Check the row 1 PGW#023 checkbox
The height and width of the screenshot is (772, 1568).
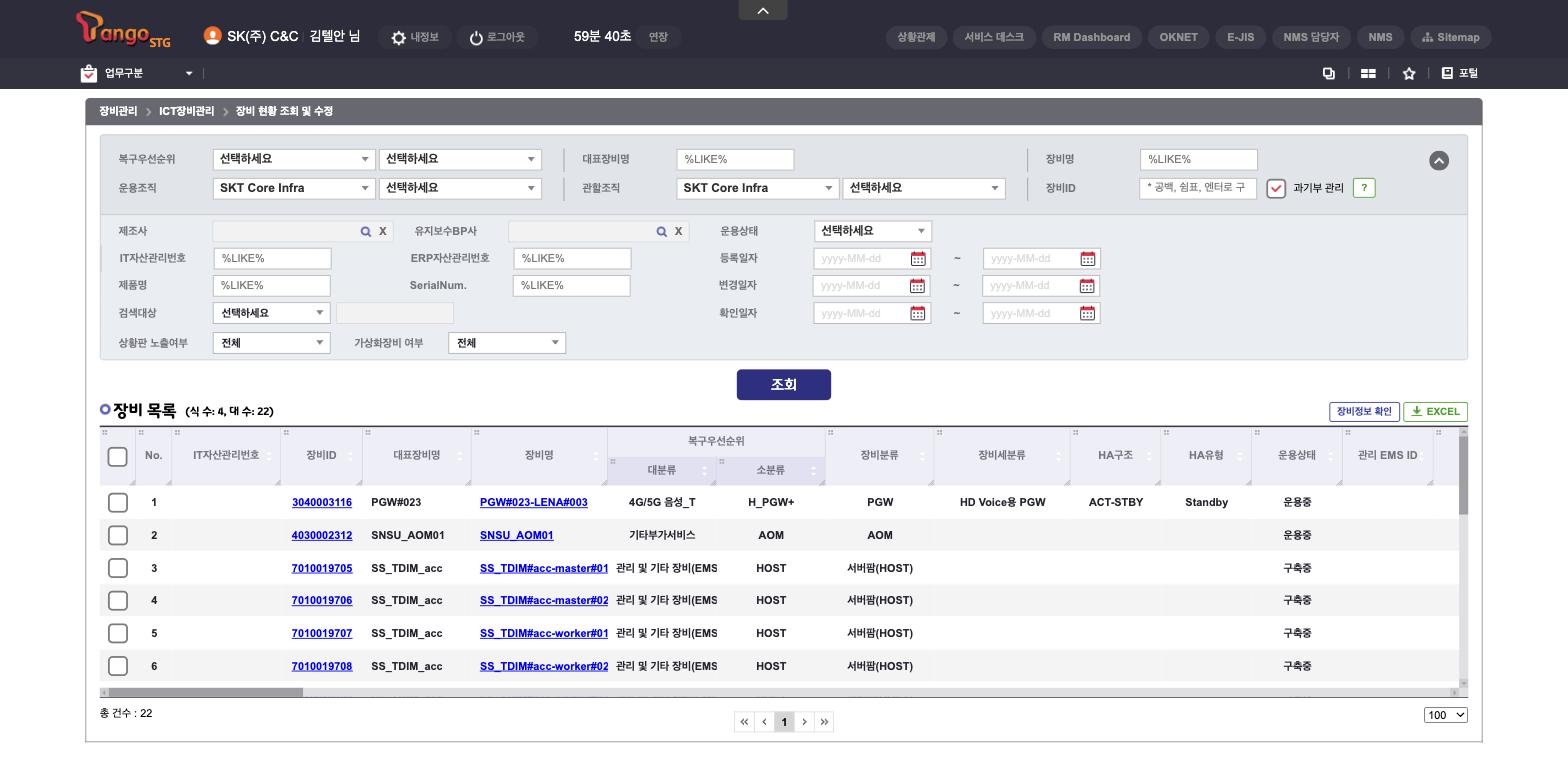(118, 502)
